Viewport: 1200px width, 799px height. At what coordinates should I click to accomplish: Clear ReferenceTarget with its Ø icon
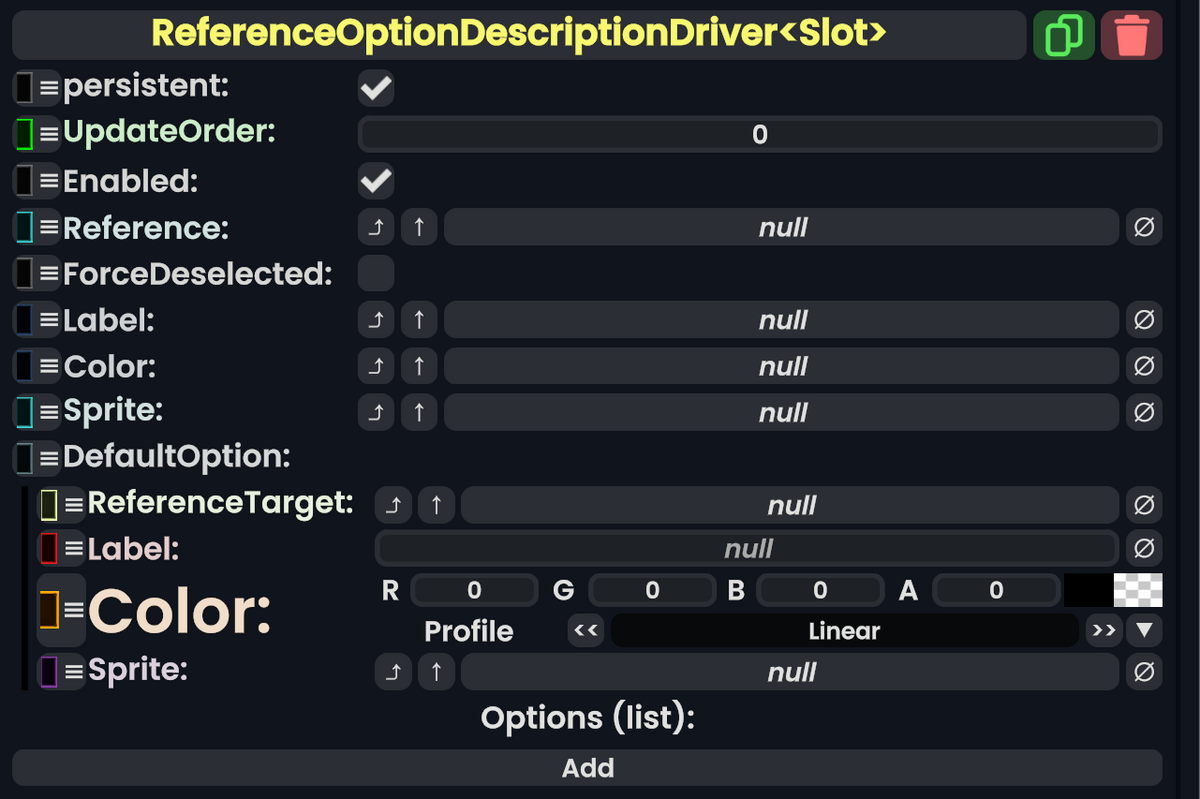coord(1144,505)
